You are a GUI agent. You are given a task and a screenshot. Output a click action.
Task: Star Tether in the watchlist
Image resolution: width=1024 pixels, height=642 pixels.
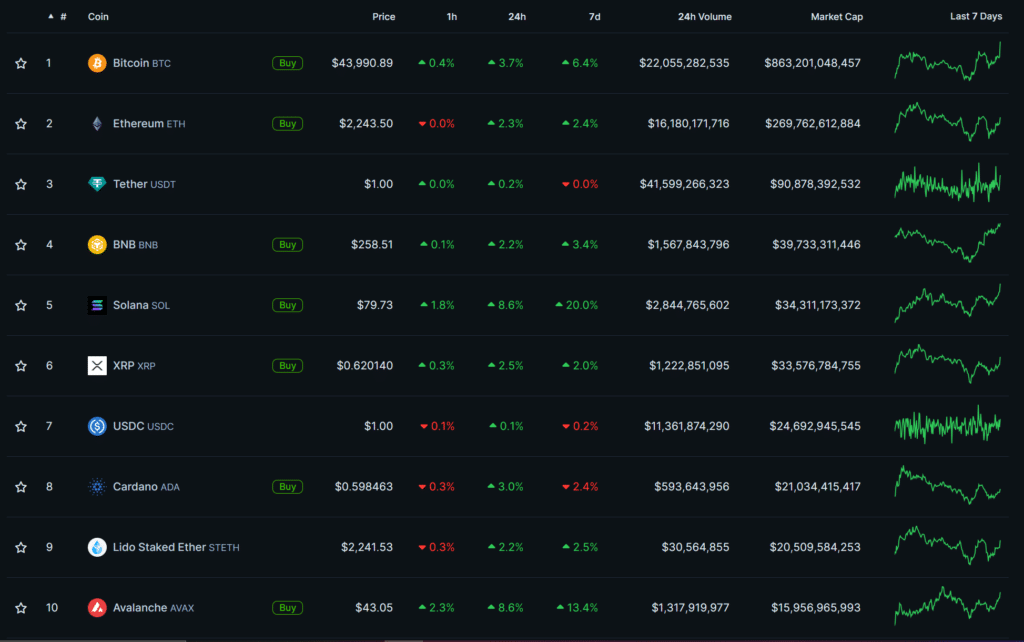click(21, 184)
